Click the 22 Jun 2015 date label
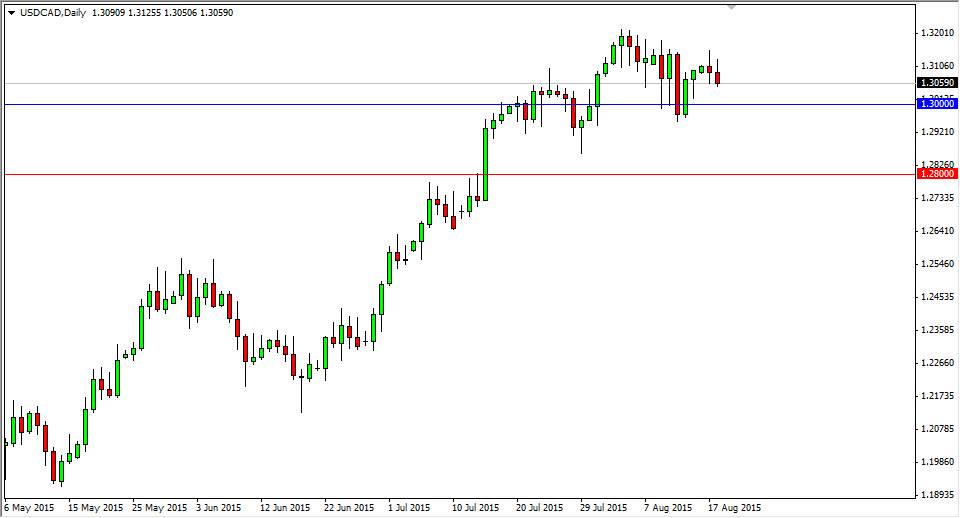 coord(349,508)
